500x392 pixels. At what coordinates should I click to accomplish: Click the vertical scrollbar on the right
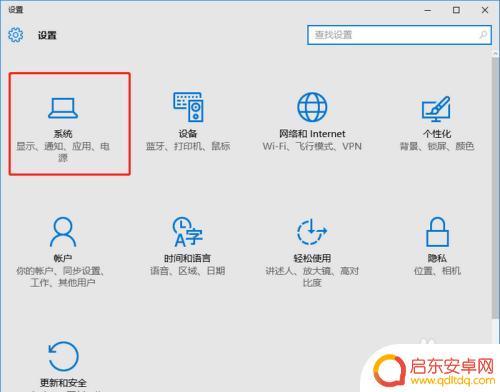coord(495,187)
